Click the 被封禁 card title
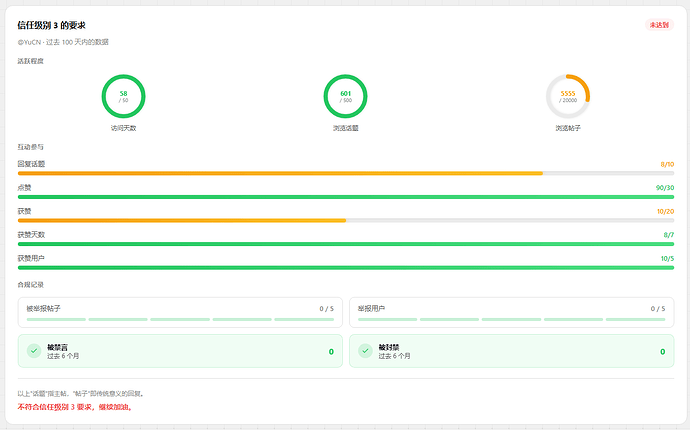Screen dimensions: 690x430 pyautogui.click(x=389, y=347)
